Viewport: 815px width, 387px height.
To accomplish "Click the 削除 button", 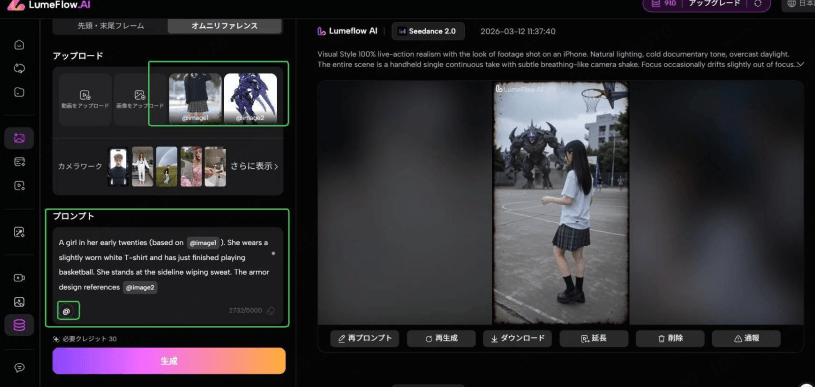I will tap(670, 338).
